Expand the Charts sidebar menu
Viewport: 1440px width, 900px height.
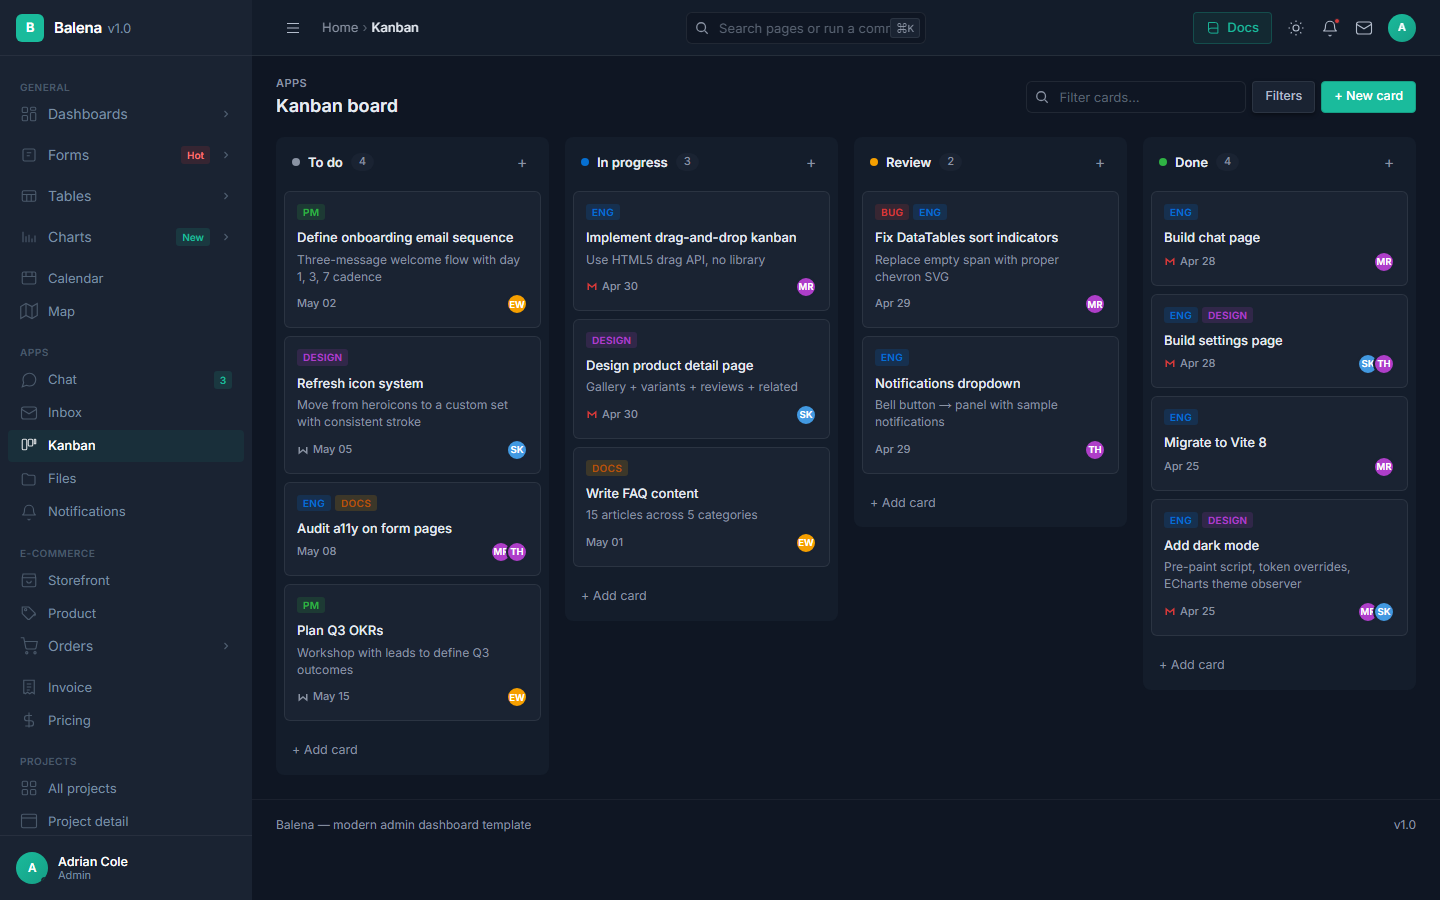pos(126,237)
